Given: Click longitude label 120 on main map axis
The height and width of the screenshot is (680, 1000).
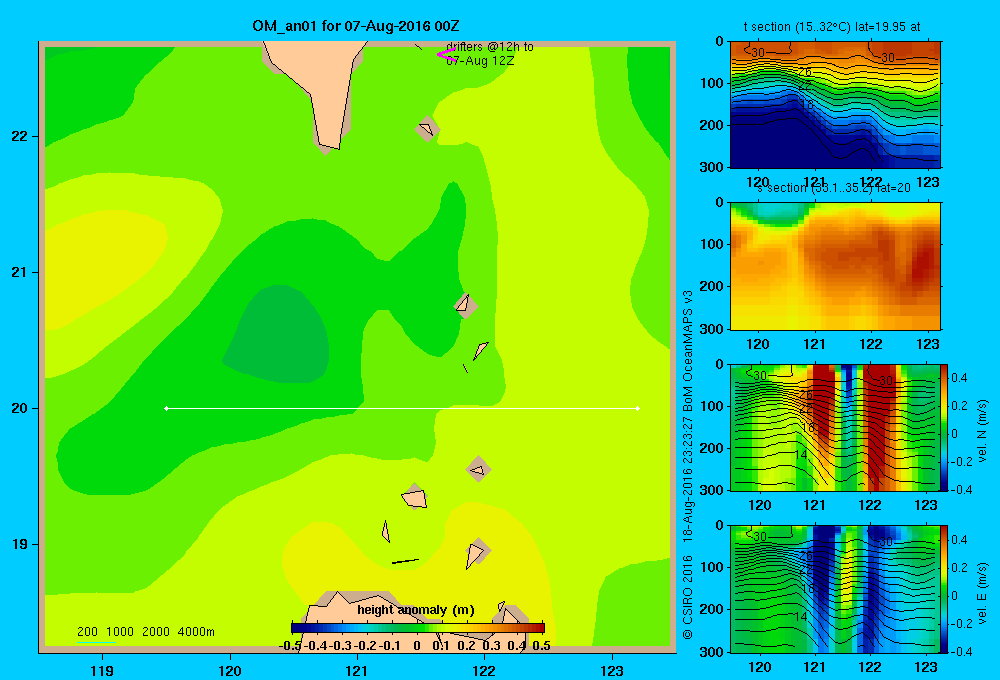Looking at the screenshot, I should pyautogui.click(x=230, y=670).
